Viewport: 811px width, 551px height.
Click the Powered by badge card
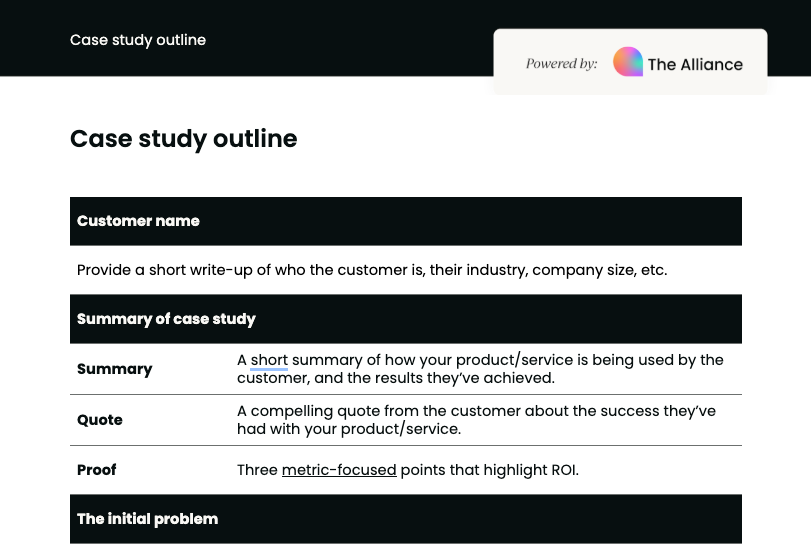click(630, 62)
